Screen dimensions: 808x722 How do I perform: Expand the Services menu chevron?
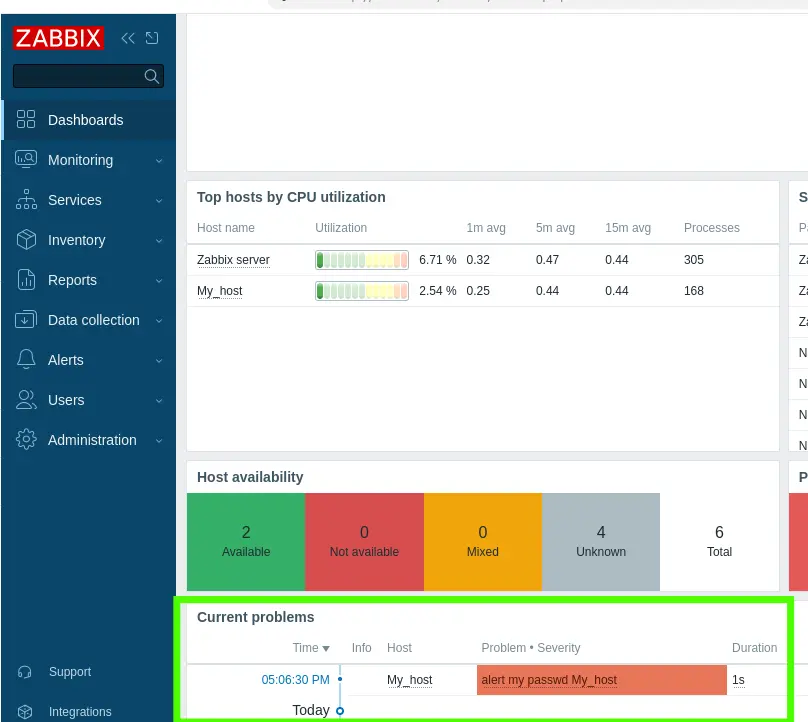point(159,201)
